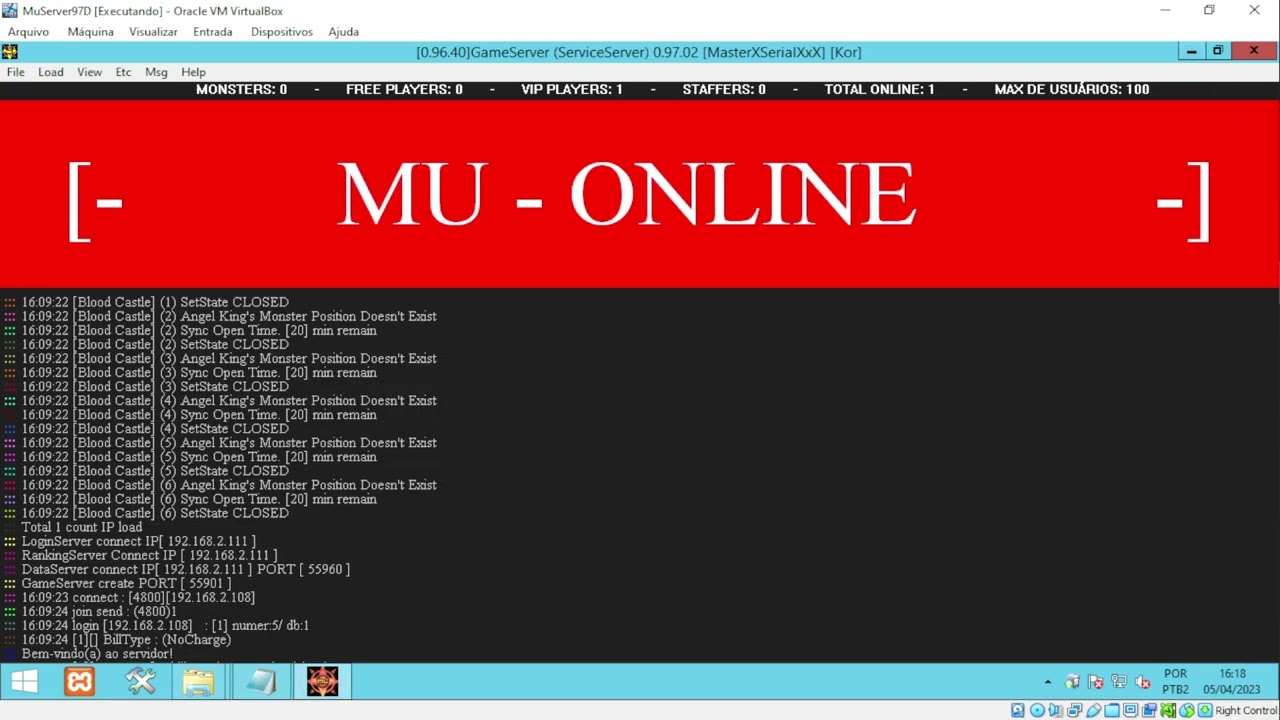Open GameServer Help menu
The height and width of the screenshot is (720, 1280).
[x=193, y=72]
